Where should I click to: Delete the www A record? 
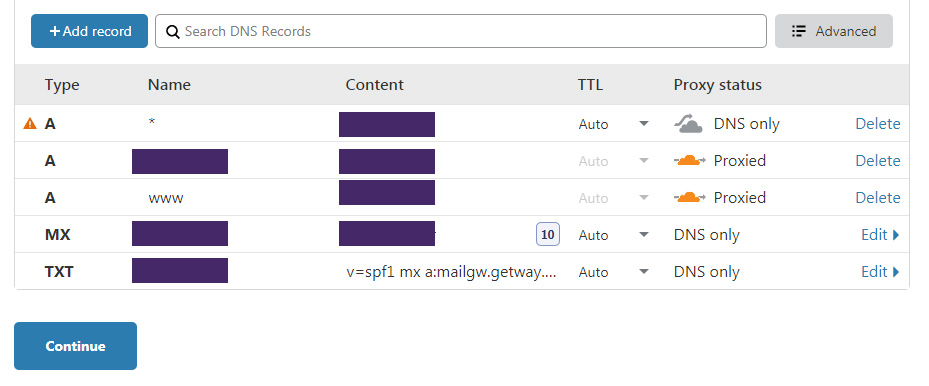(x=877, y=197)
